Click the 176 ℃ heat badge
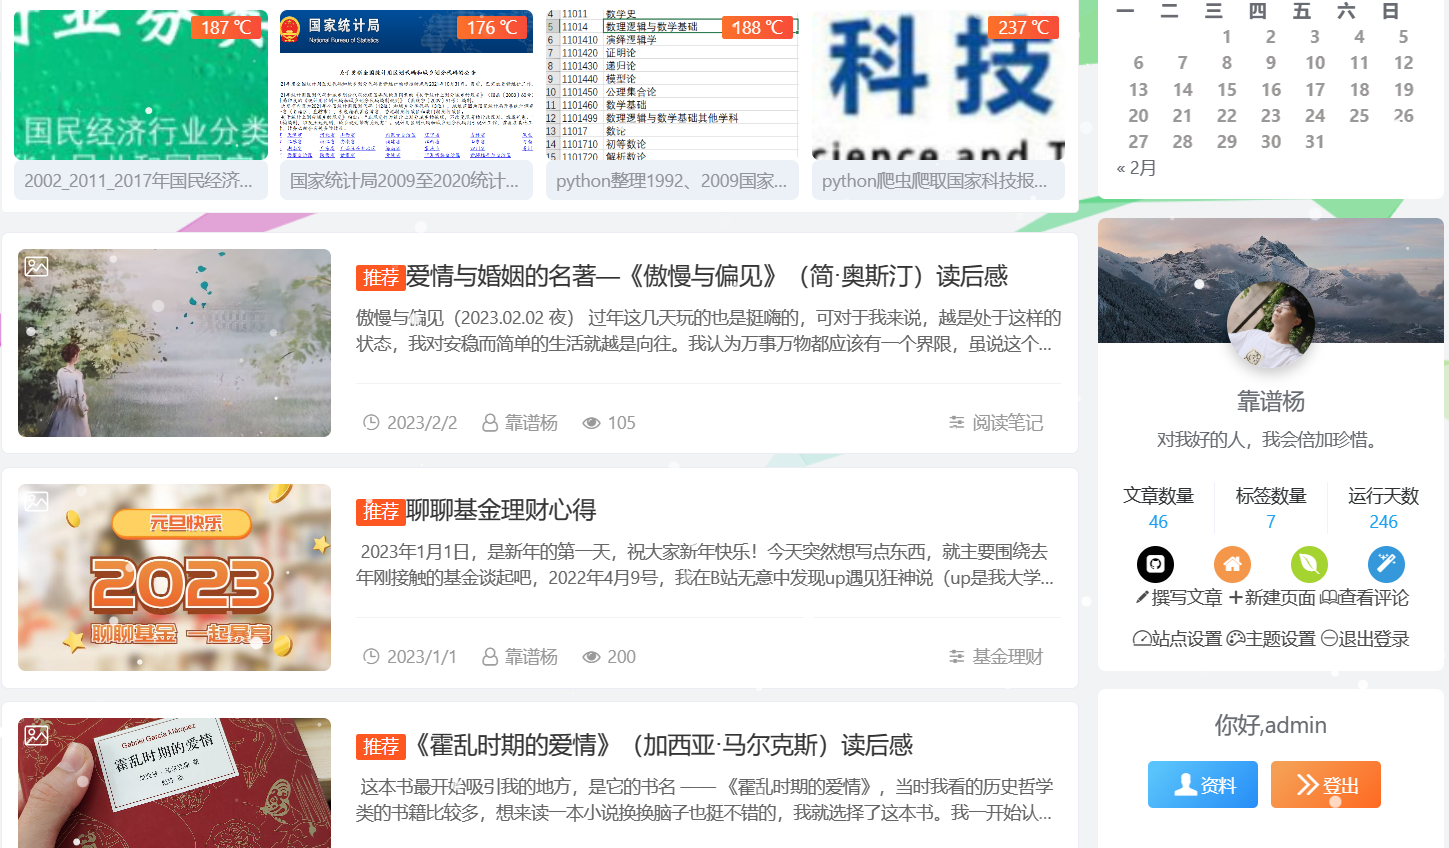The image size is (1449, 848). click(x=492, y=27)
